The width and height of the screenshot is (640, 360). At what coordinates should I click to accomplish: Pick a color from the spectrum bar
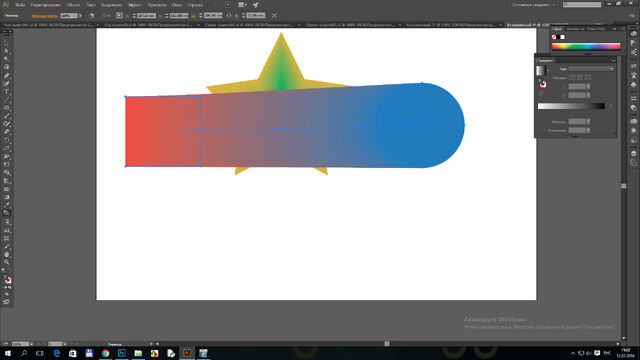click(586, 47)
